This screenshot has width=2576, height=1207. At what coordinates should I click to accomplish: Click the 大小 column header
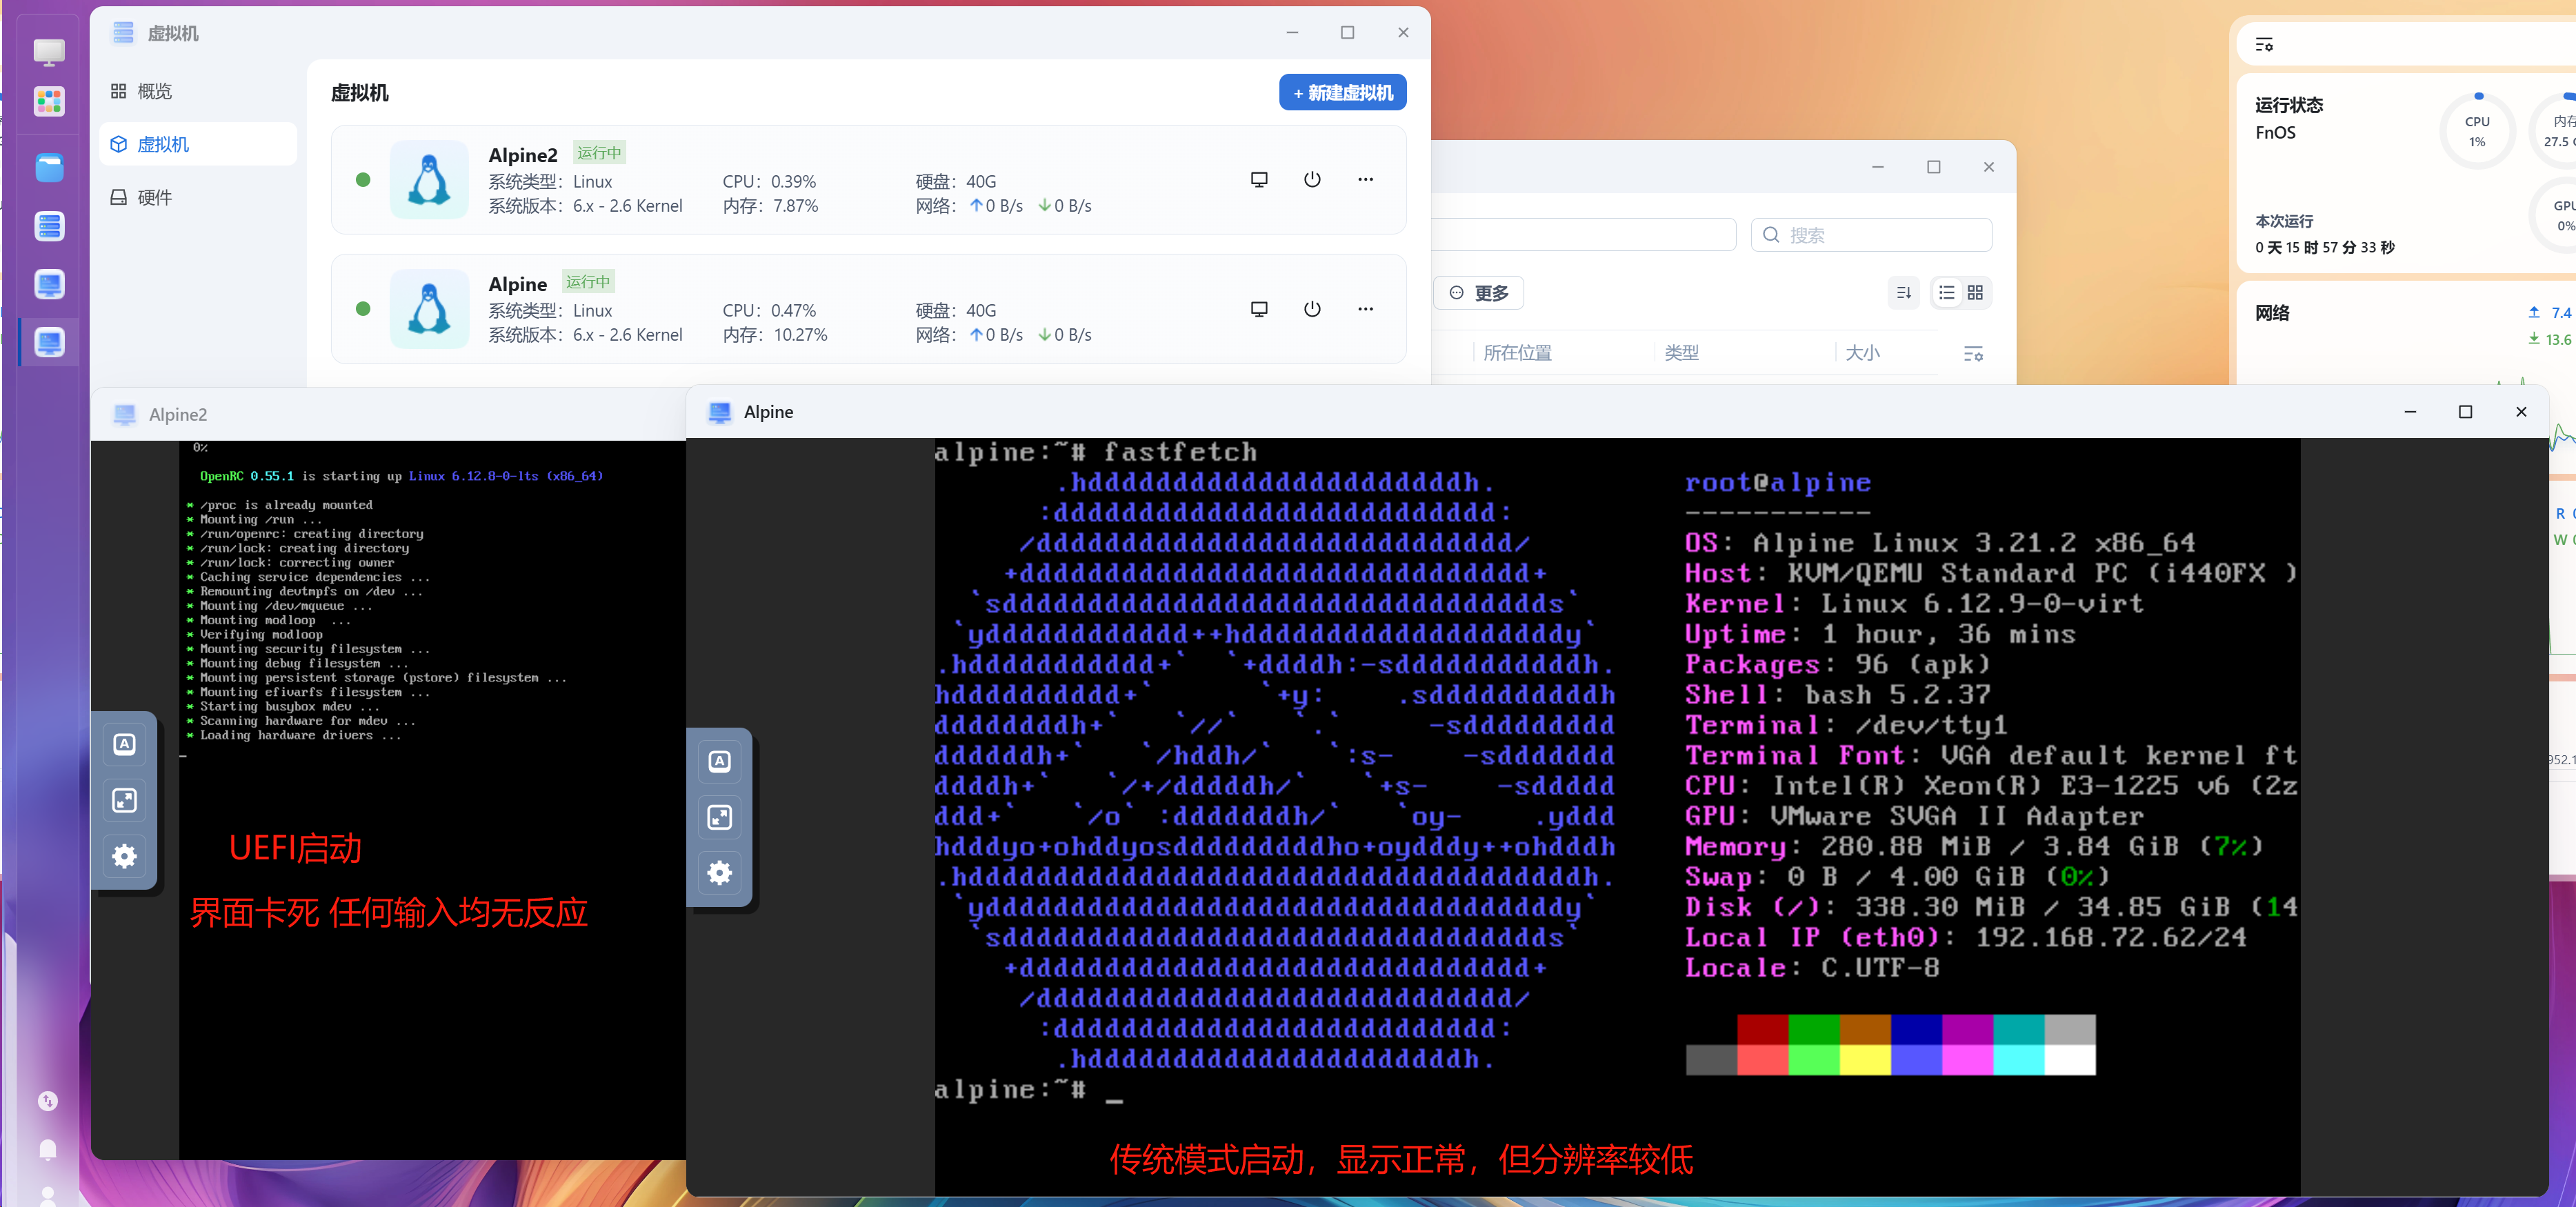1862,353
